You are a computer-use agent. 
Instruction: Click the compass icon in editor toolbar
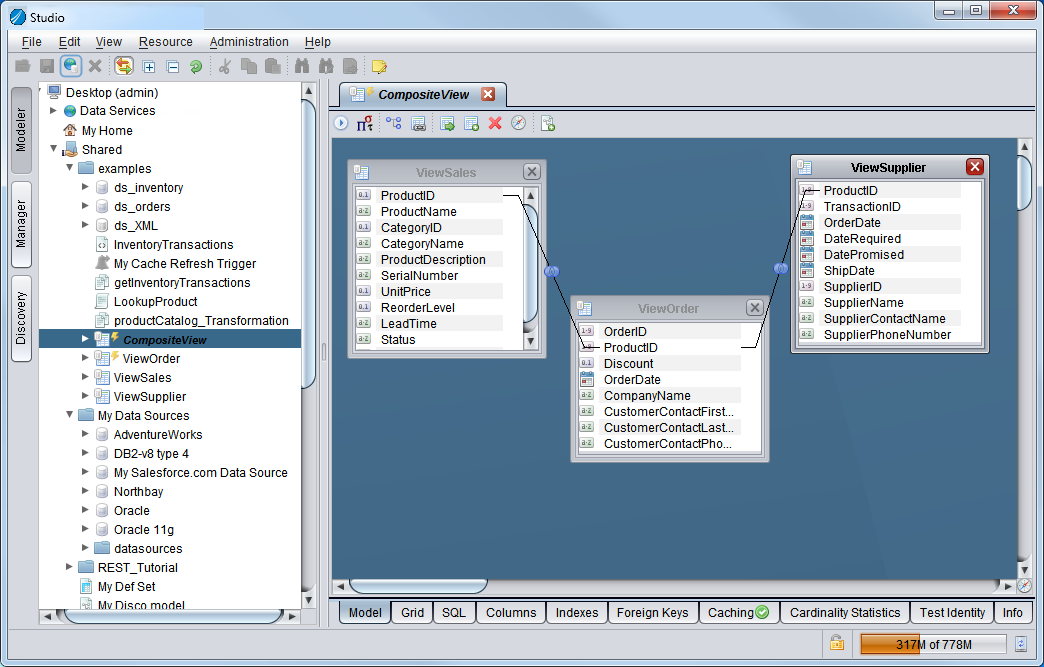(x=518, y=123)
